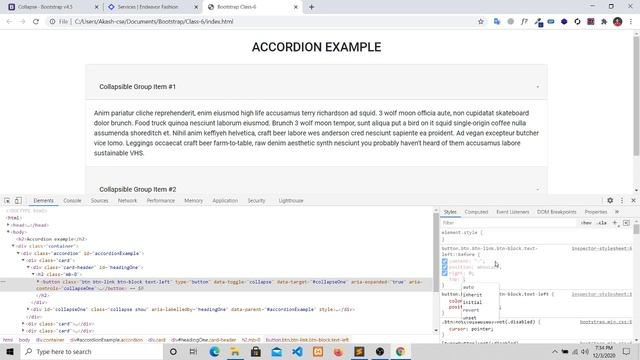Open Microsoft Store from the taskbar
Screen dimensions: 640x360
(256, 351)
